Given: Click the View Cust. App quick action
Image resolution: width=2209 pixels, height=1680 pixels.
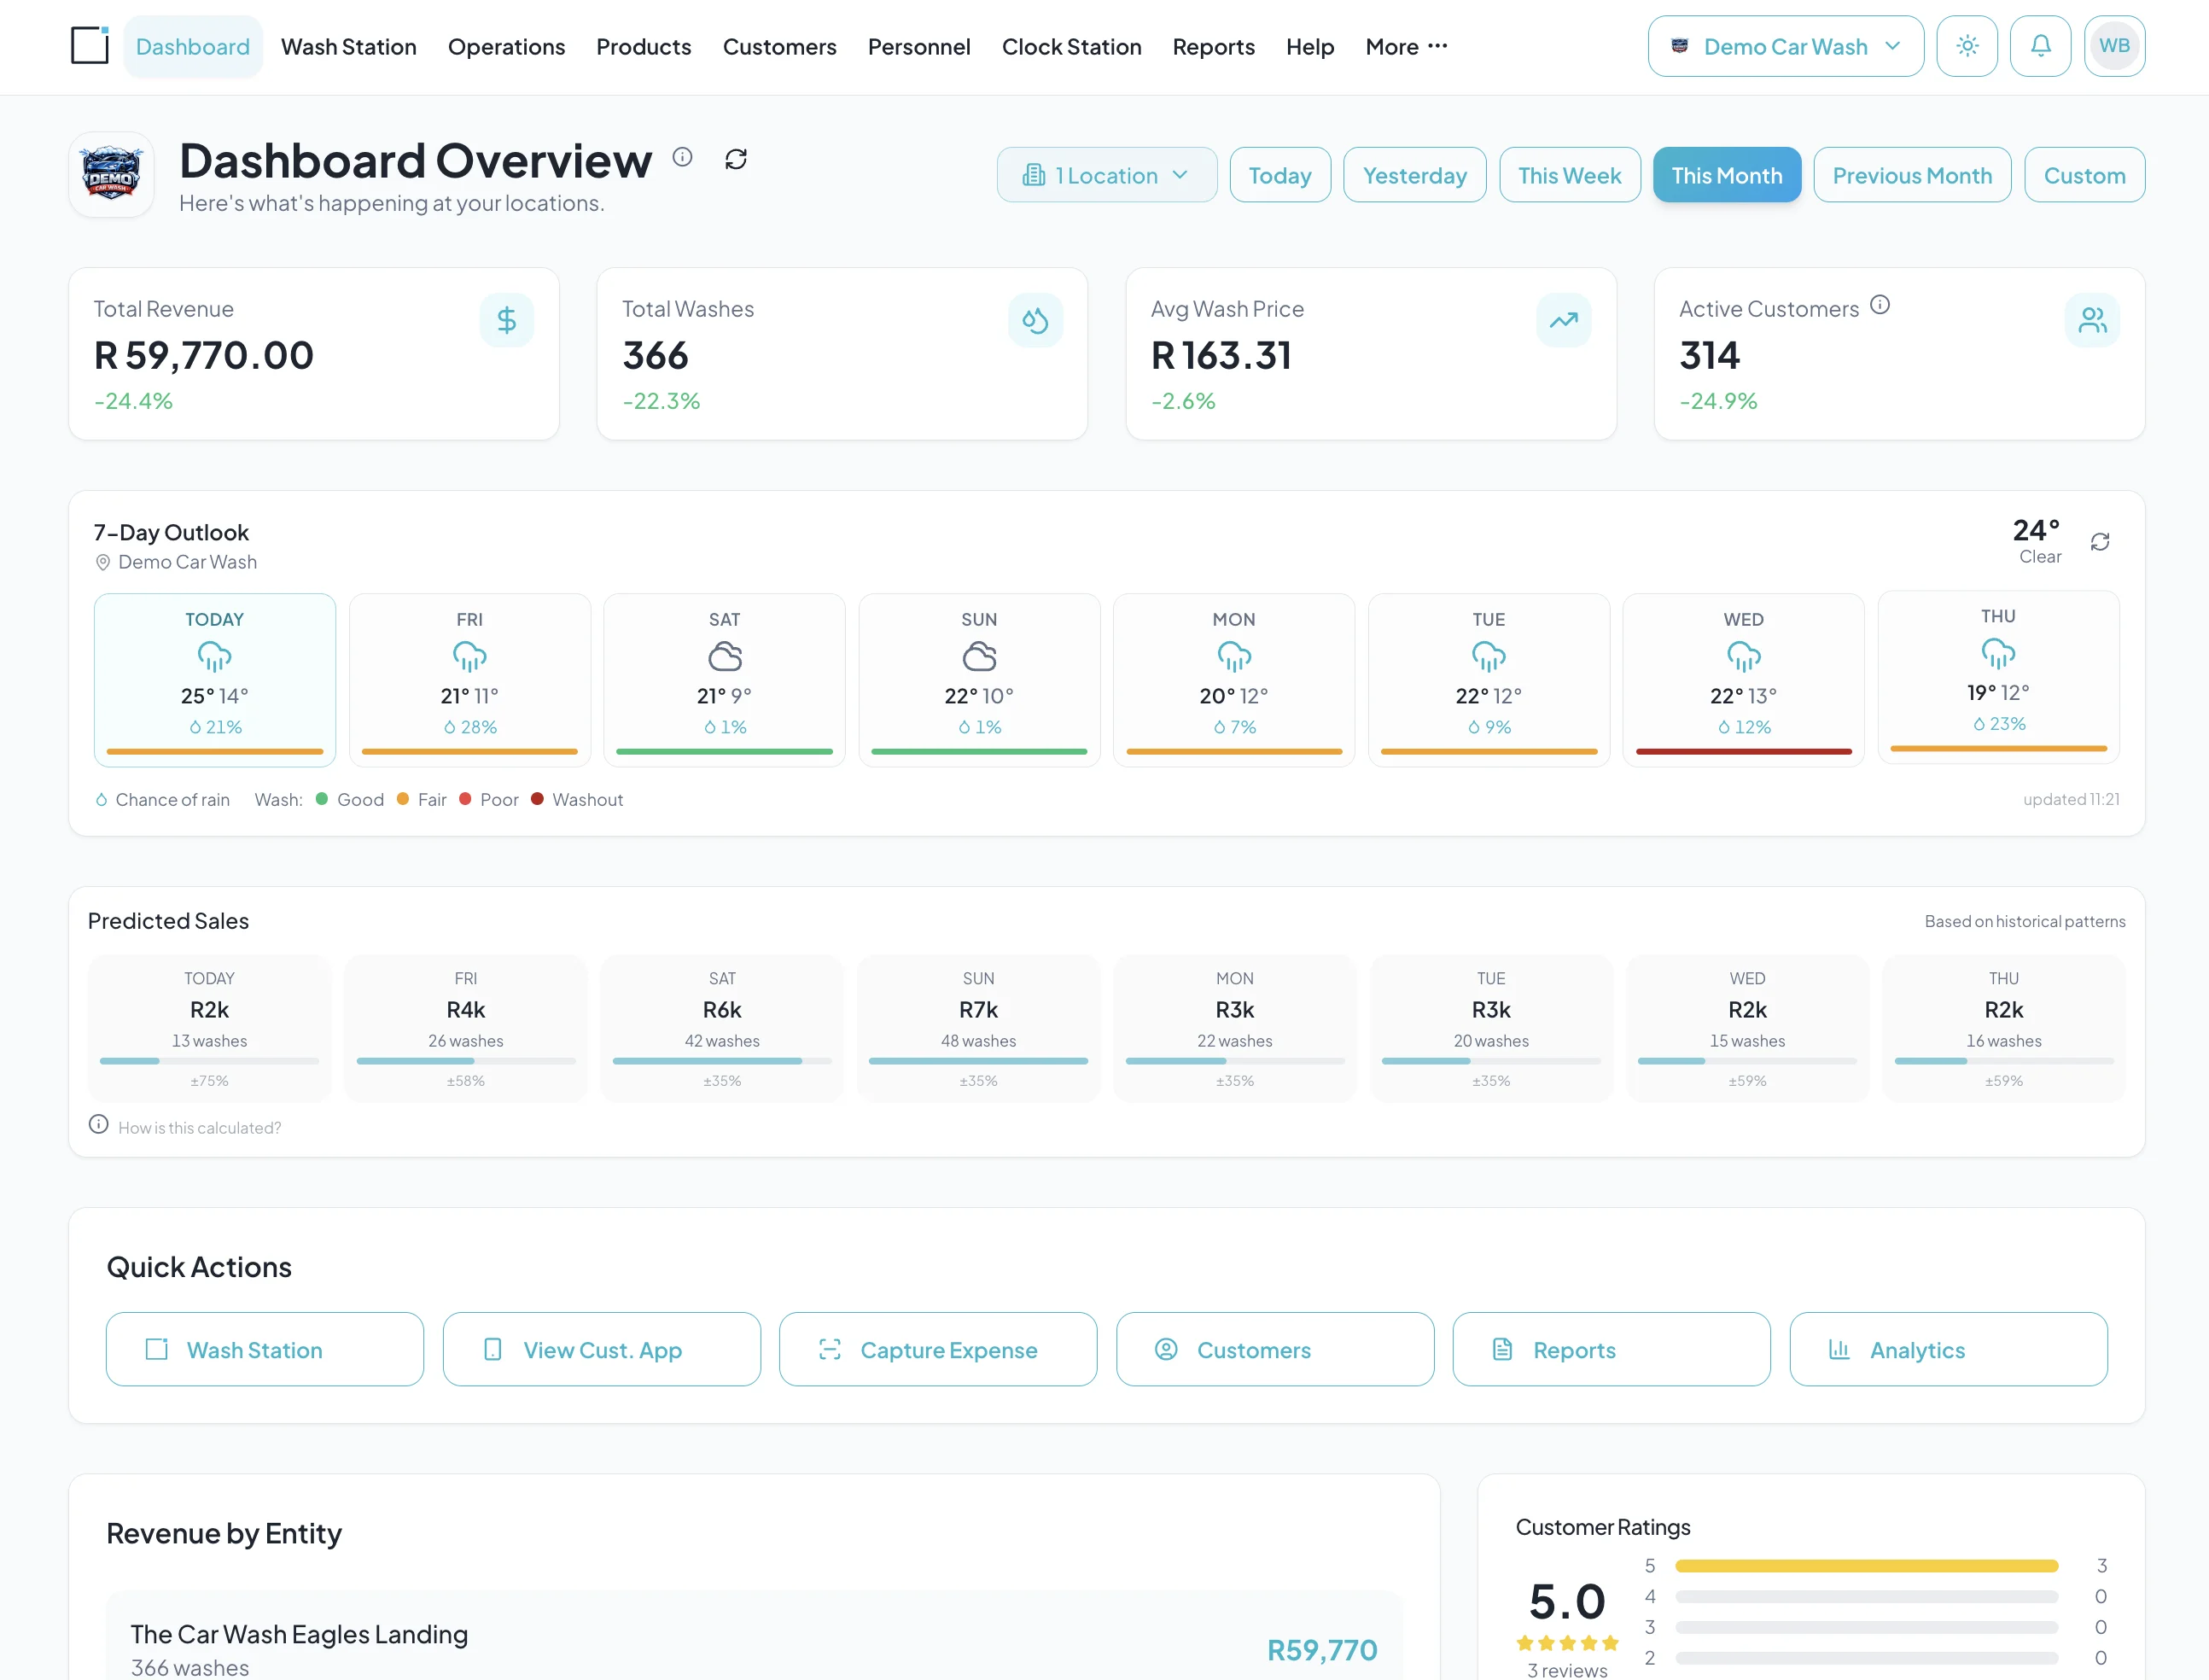Looking at the screenshot, I should [x=601, y=1349].
